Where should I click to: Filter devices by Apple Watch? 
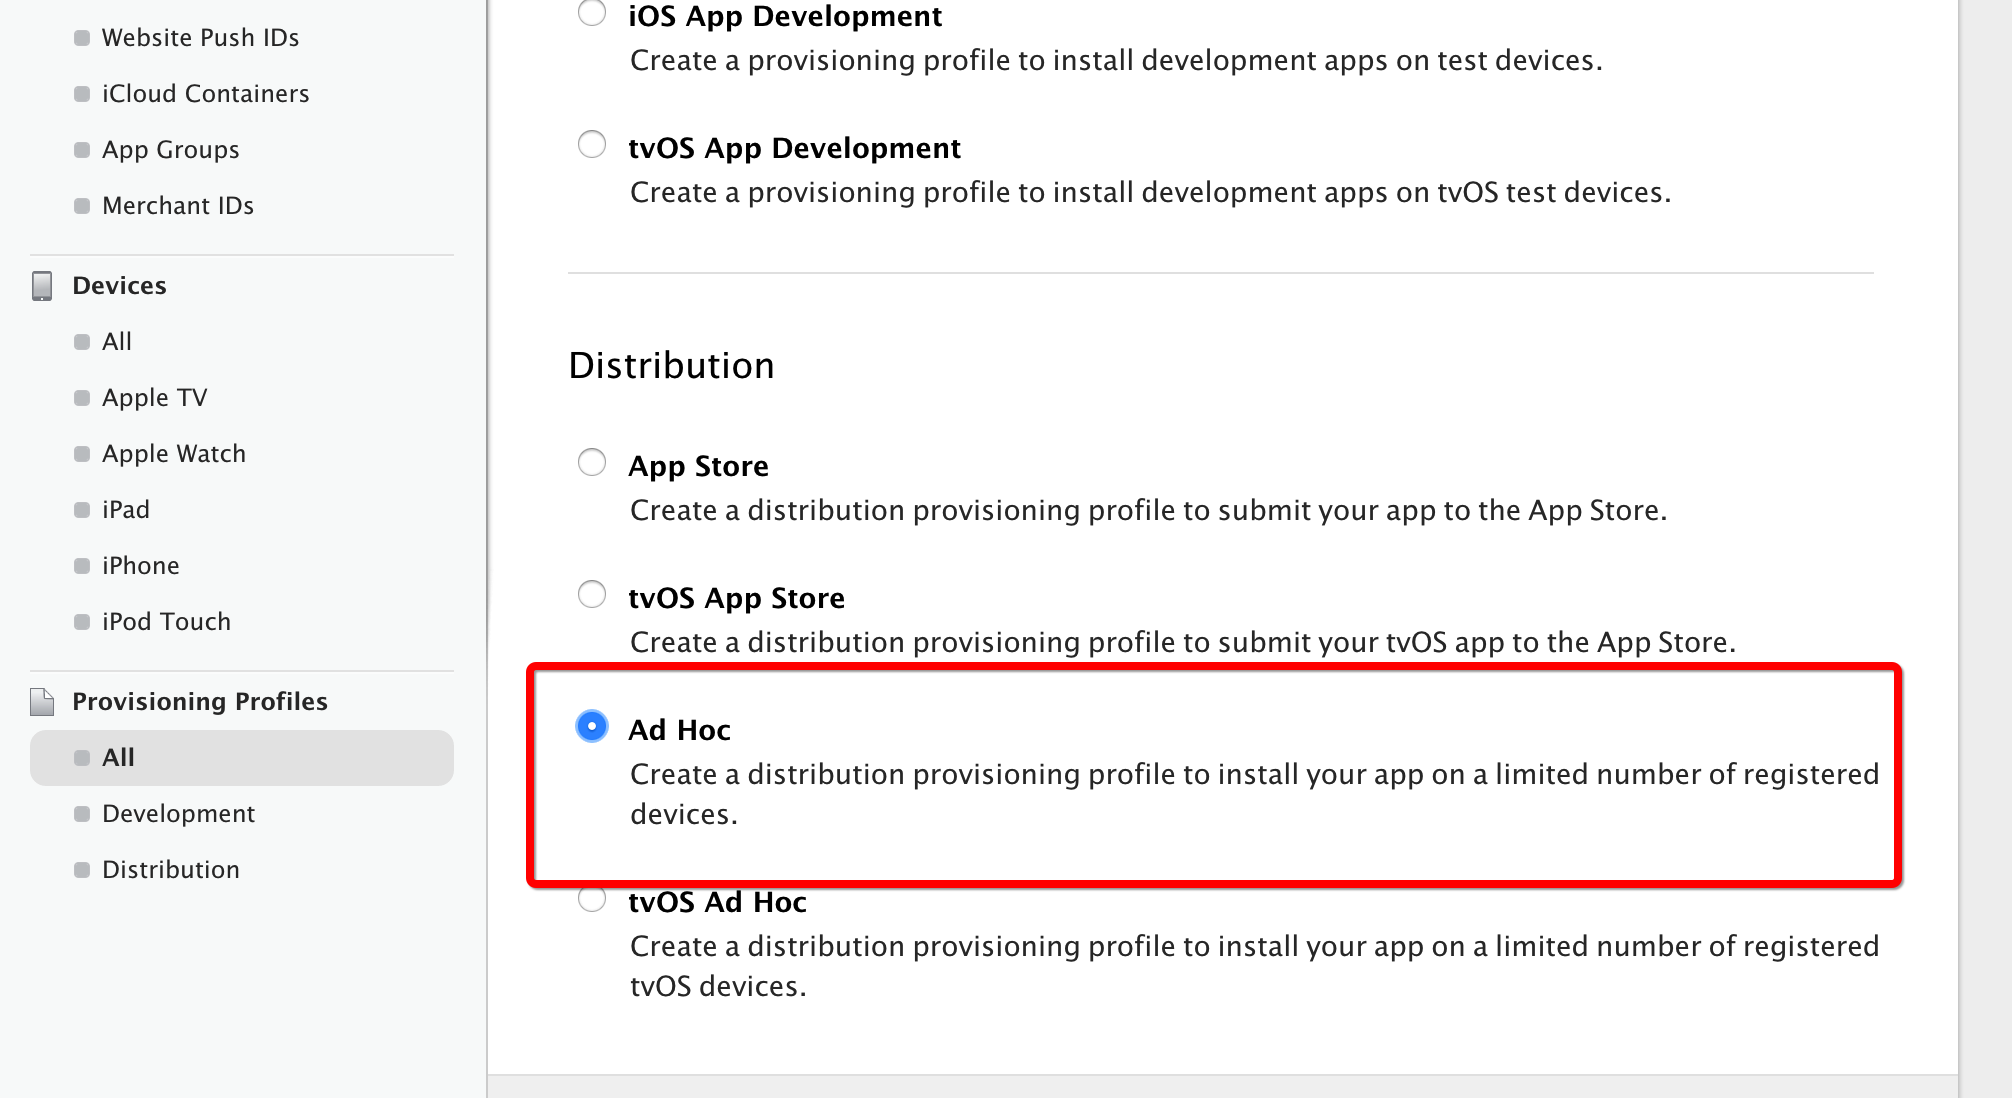click(x=173, y=454)
